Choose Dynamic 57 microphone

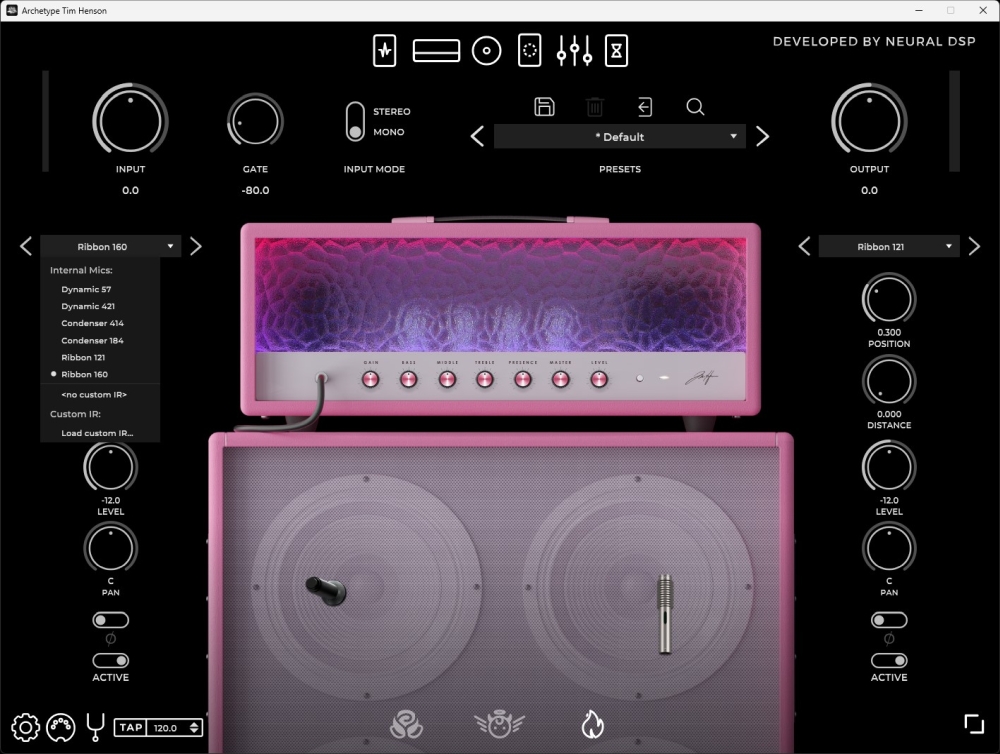point(100,289)
